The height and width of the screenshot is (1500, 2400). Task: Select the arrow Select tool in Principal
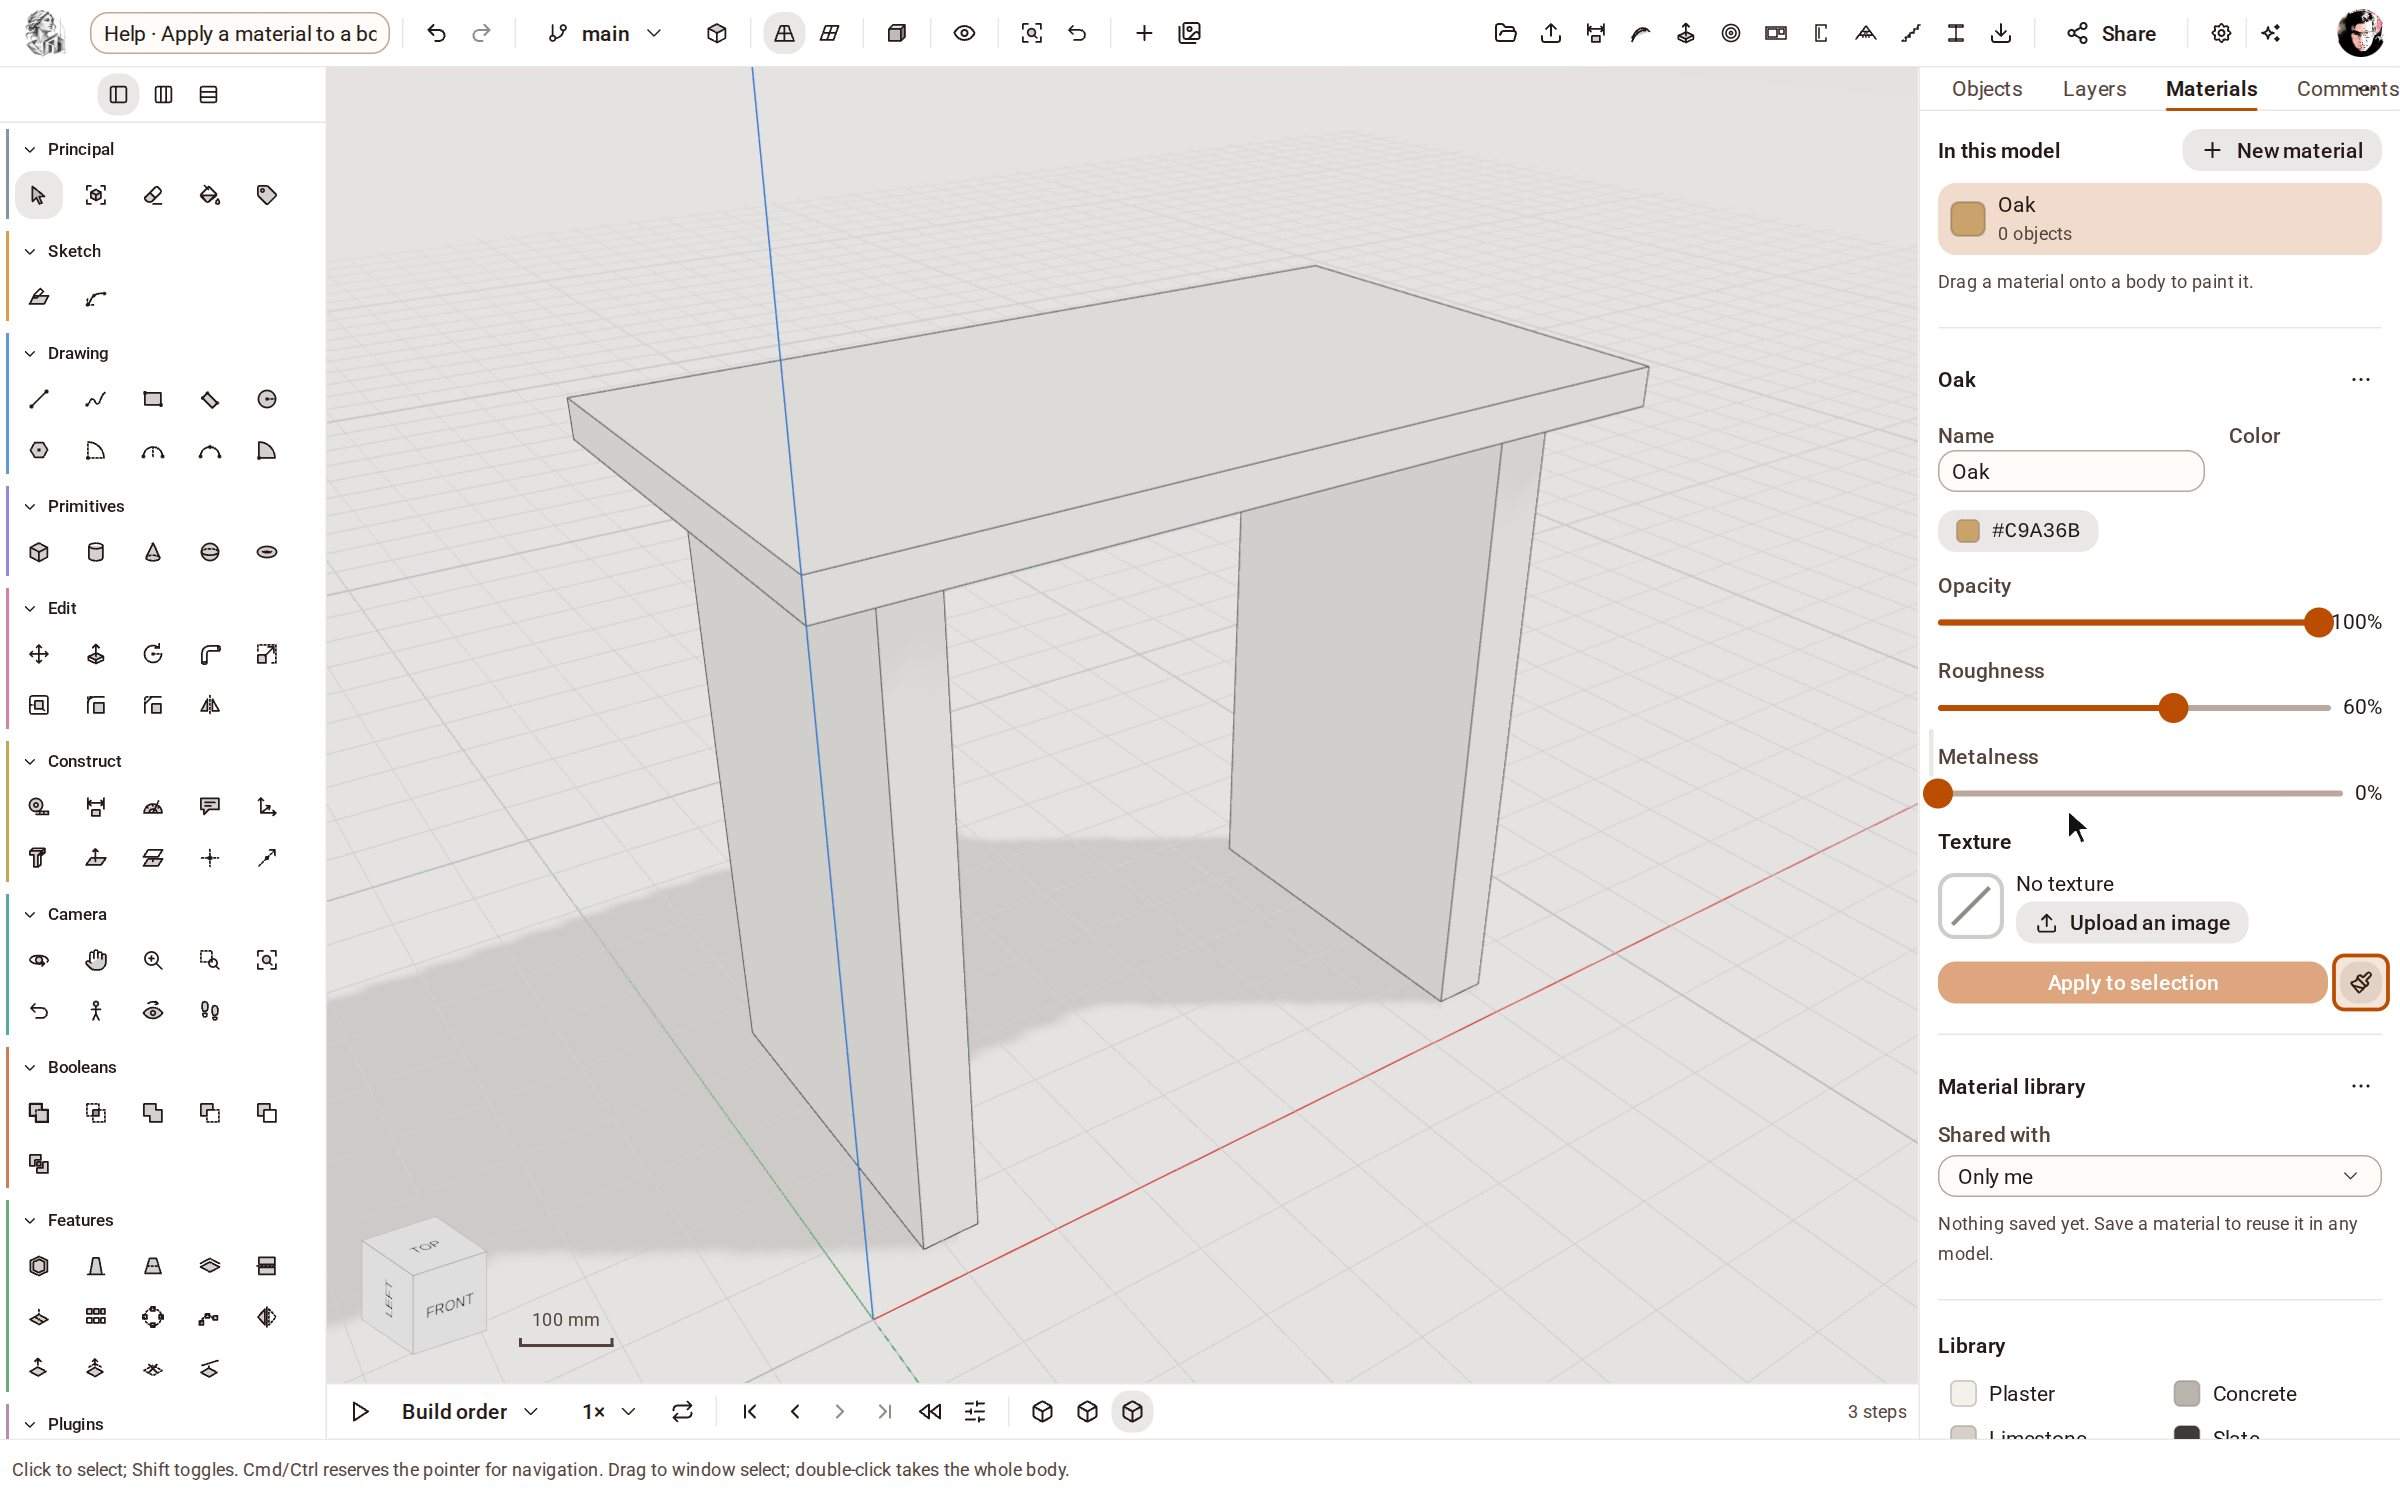coord(39,195)
